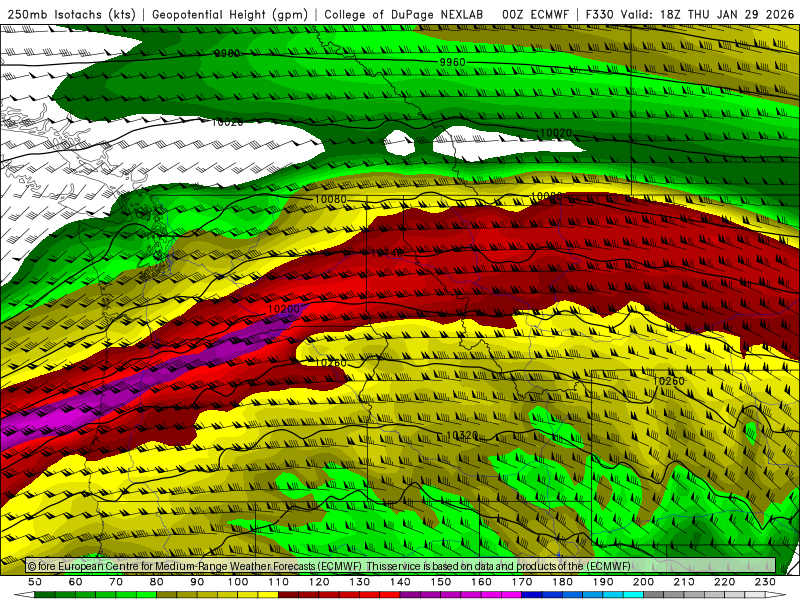Click the ECMWF copyright notice text
This screenshot has height=600, width=800.
pos(329,566)
